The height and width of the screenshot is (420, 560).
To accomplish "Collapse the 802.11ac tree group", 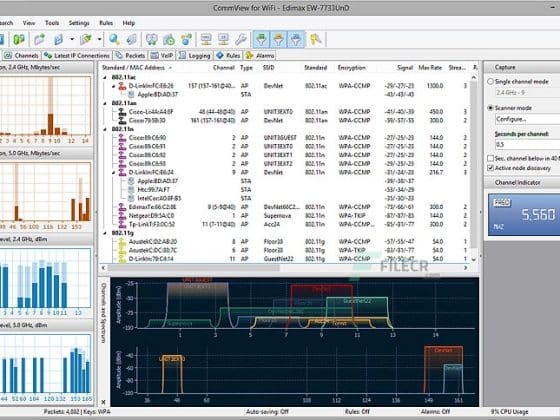I will click(105, 77).
